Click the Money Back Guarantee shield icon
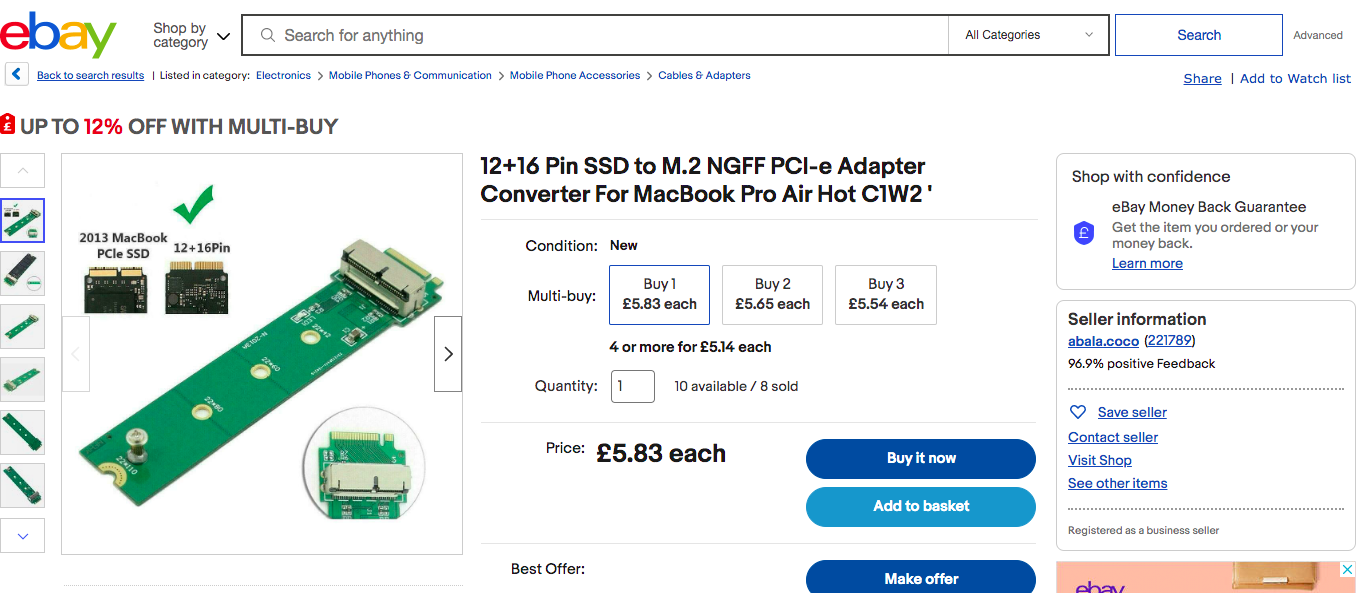The image size is (1361, 593). [x=1084, y=234]
